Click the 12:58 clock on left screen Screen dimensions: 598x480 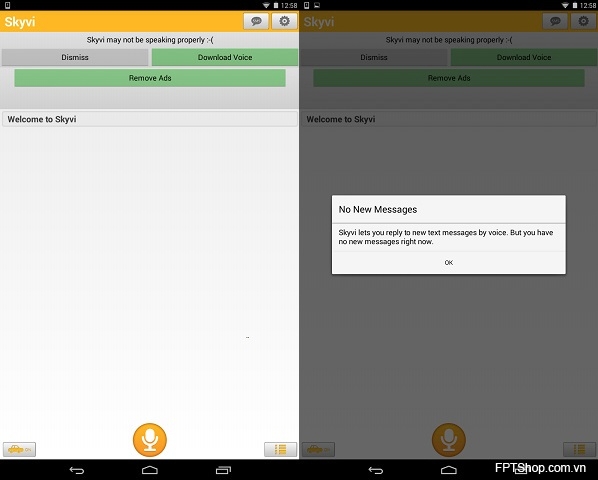(289, 5)
